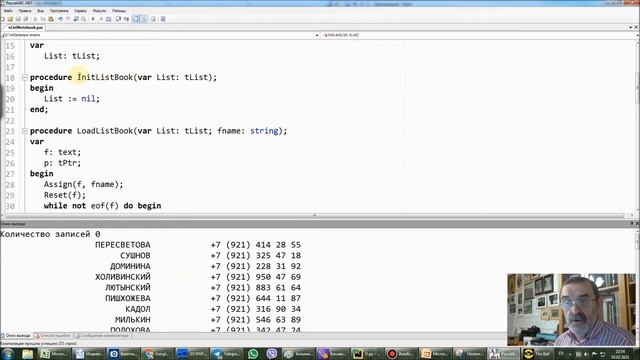Image resolution: width=640 pixels, height=360 pixels.
Task: Click the Paste toolbar icon
Action: (51, 19)
